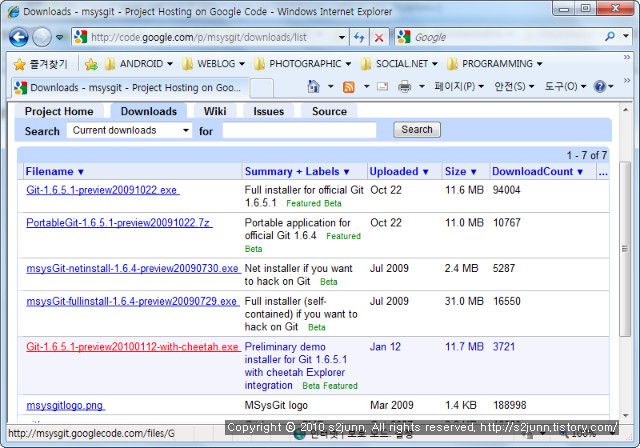Image resolution: width=640 pixels, height=448 pixels.
Task: Open the SOCIAL.NET favorites folder
Action: coord(400,64)
